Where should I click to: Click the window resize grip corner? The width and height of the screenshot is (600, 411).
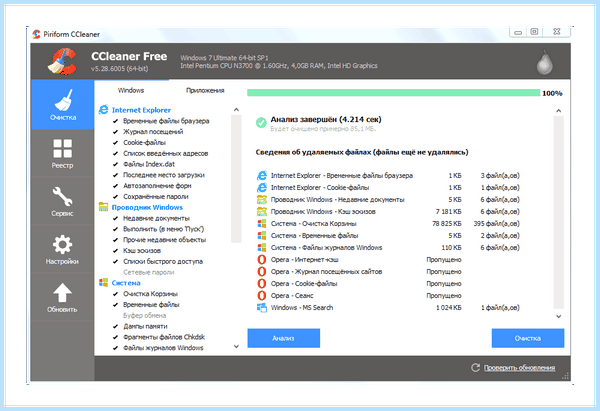(x=566, y=376)
